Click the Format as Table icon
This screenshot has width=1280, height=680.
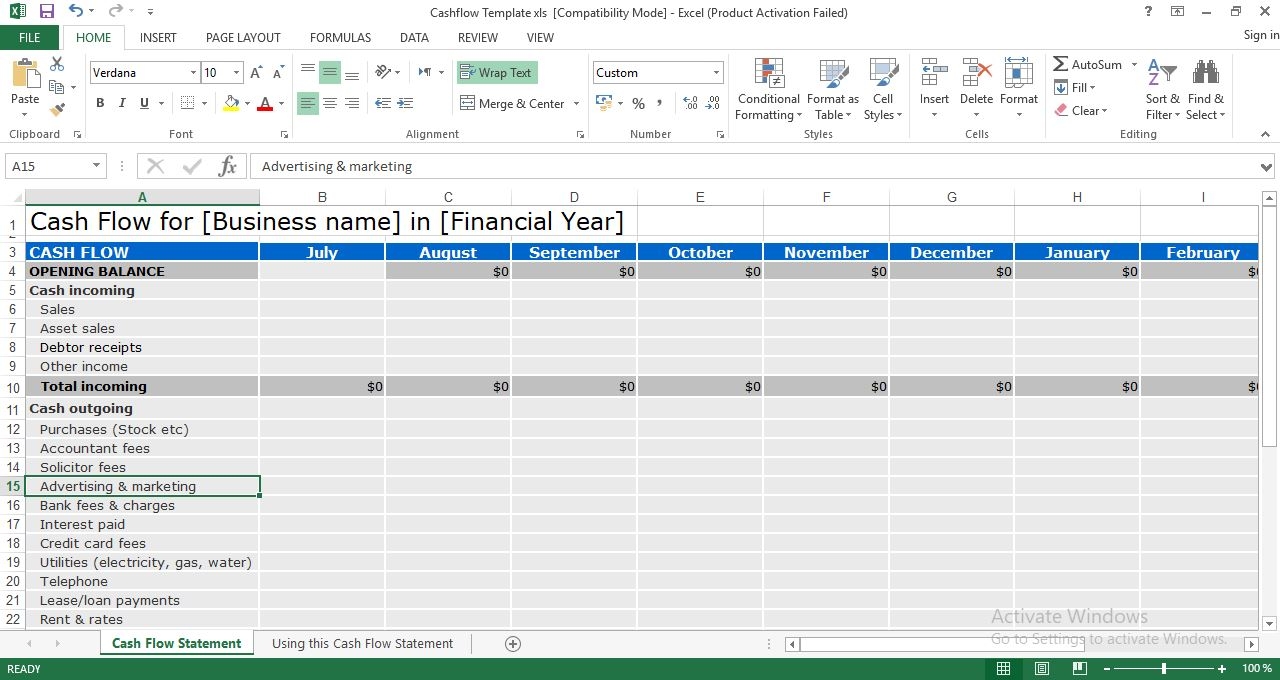pos(833,89)
